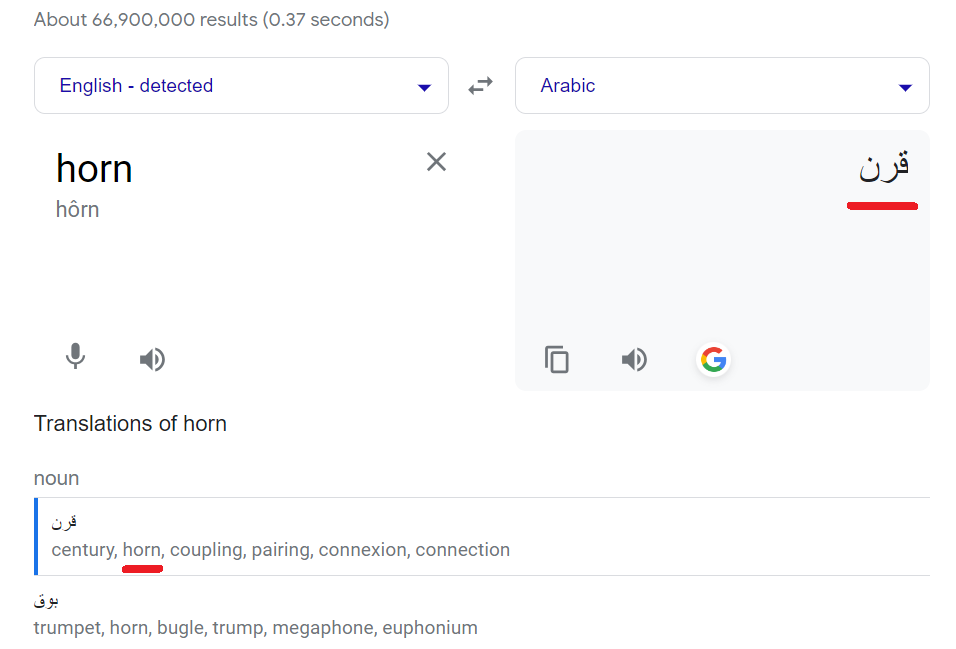956x649 pixels.
Task: Expand the Arabic language dropdown arrow
Action: tap(905, 88)
